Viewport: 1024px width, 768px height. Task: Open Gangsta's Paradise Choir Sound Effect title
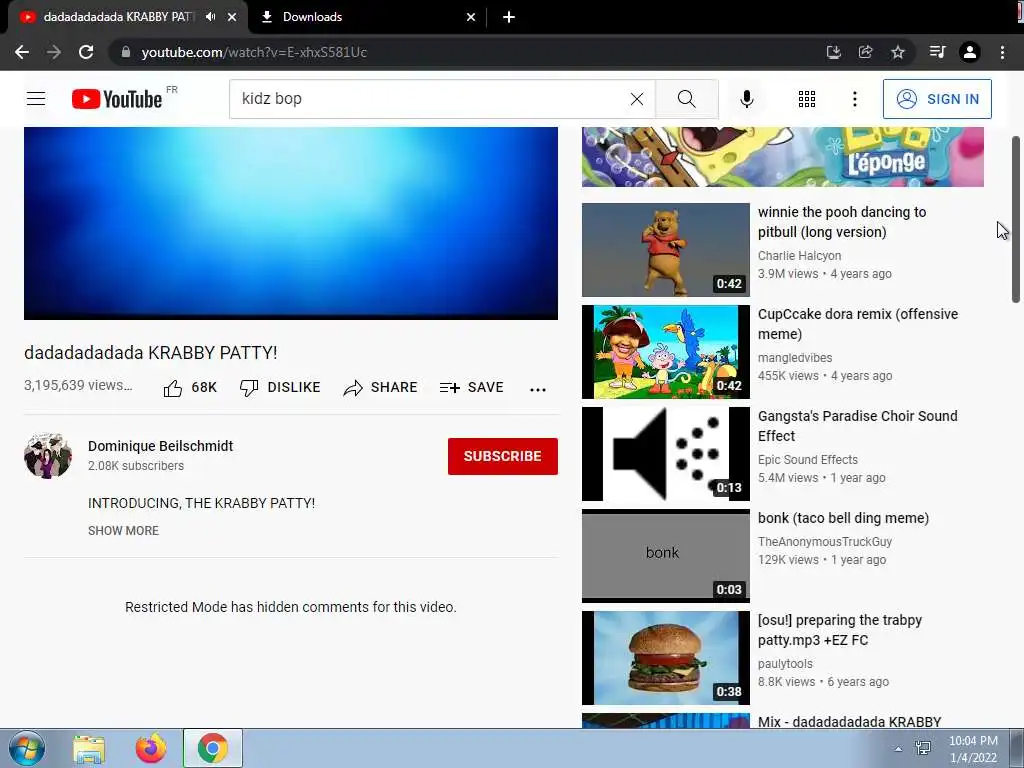857,426
